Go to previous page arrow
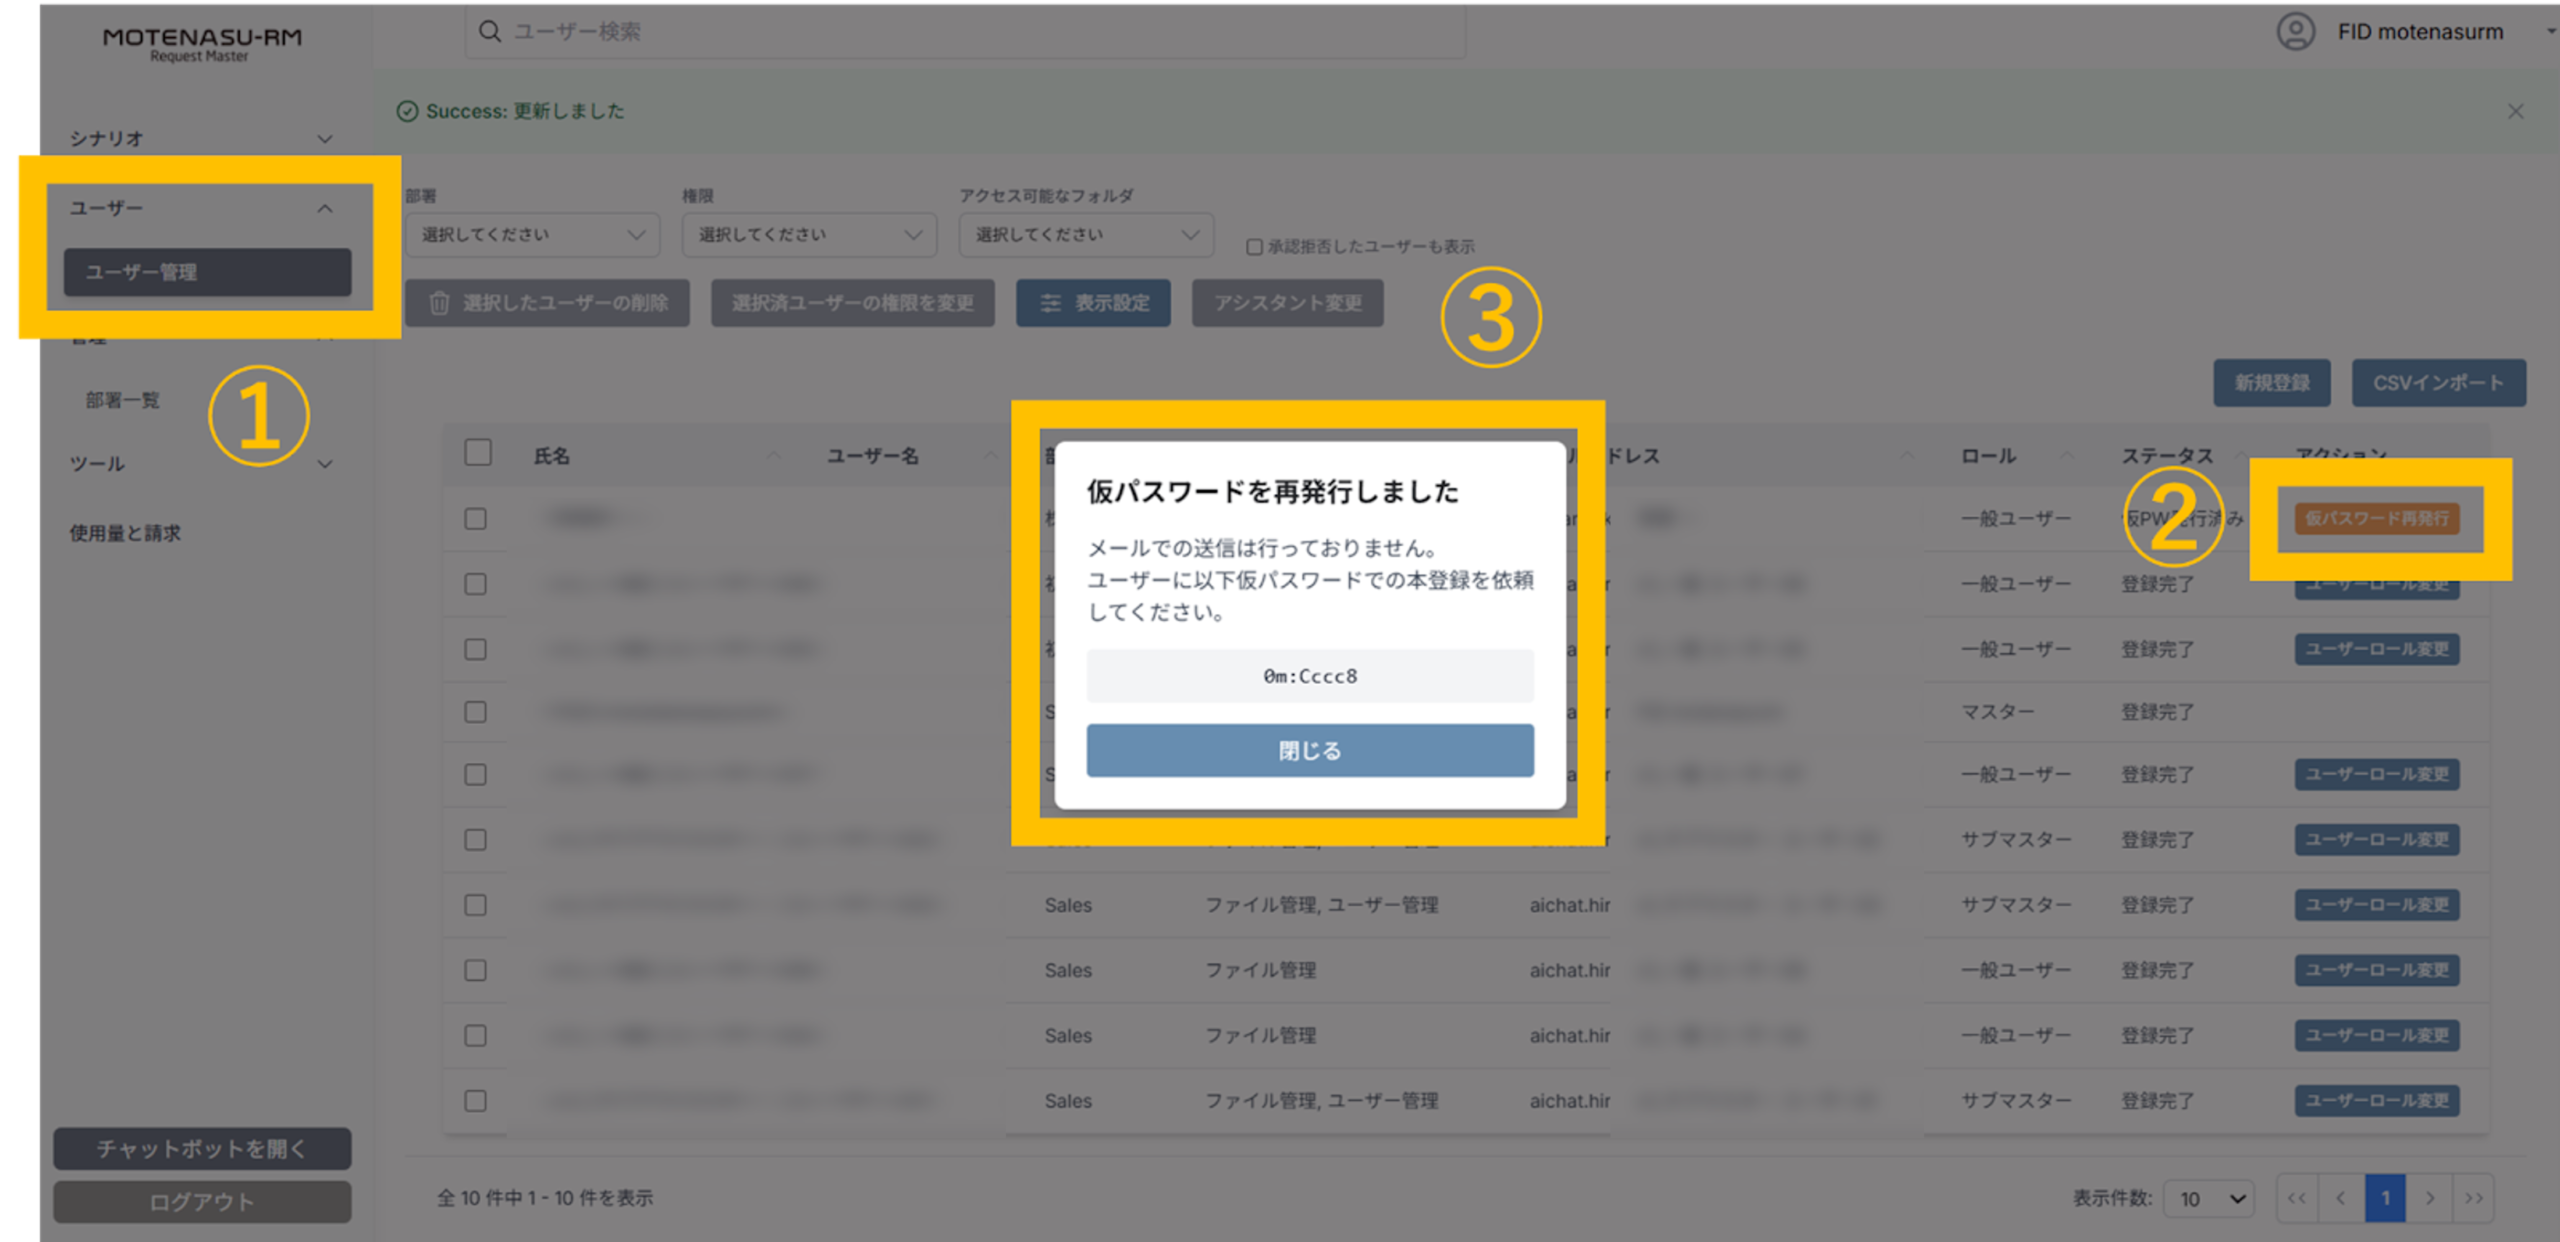The width and height of the screenshot is (2560, 1242). click(2341, 1197)
